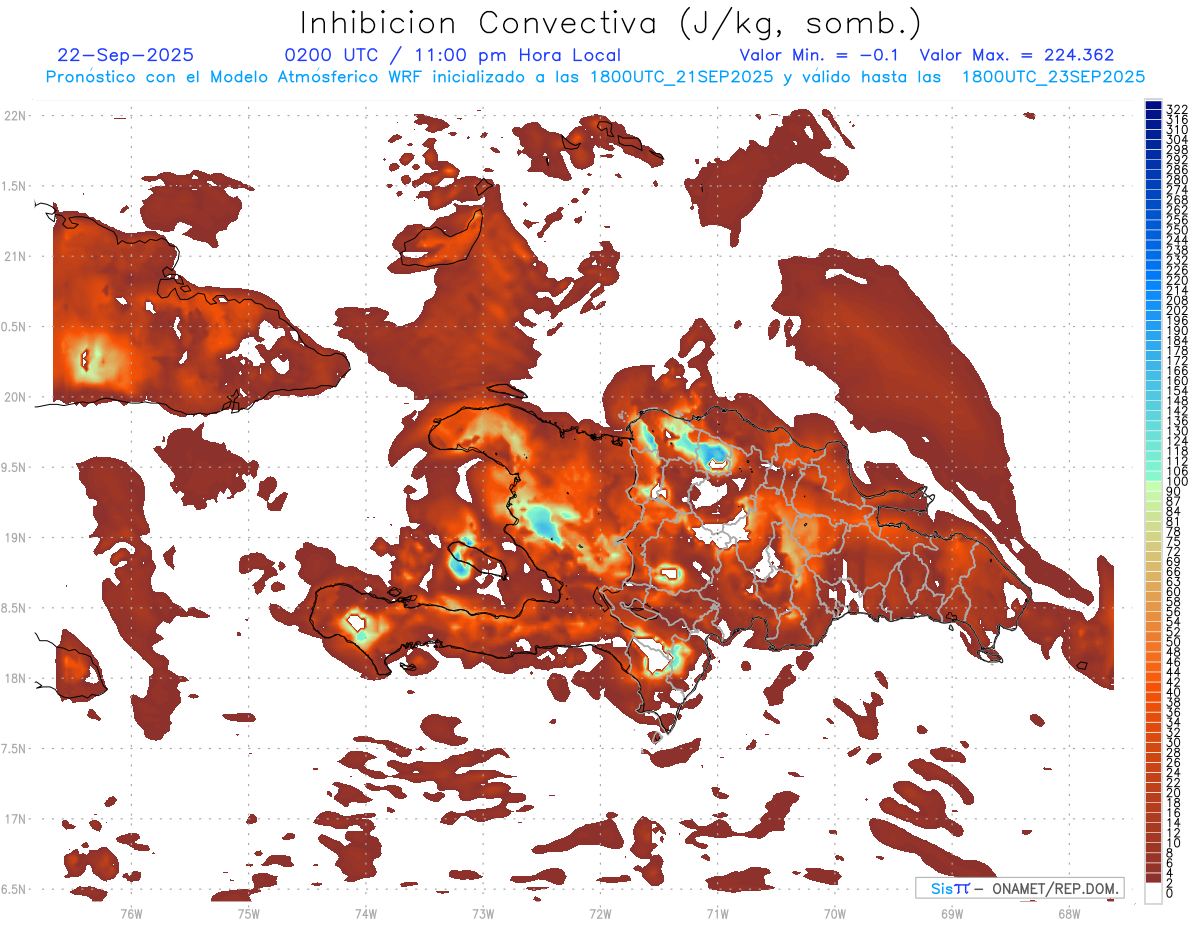The height and width of the screenshot is (927, 1200).
Task: Click the 72W longitude axis label
Action: (600, 913)
